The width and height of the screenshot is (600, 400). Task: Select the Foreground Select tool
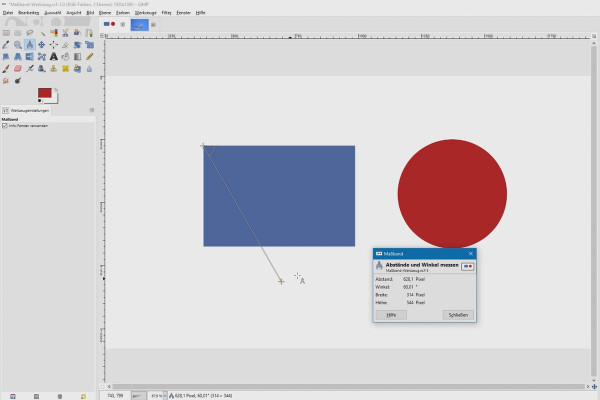click(77, 33)
